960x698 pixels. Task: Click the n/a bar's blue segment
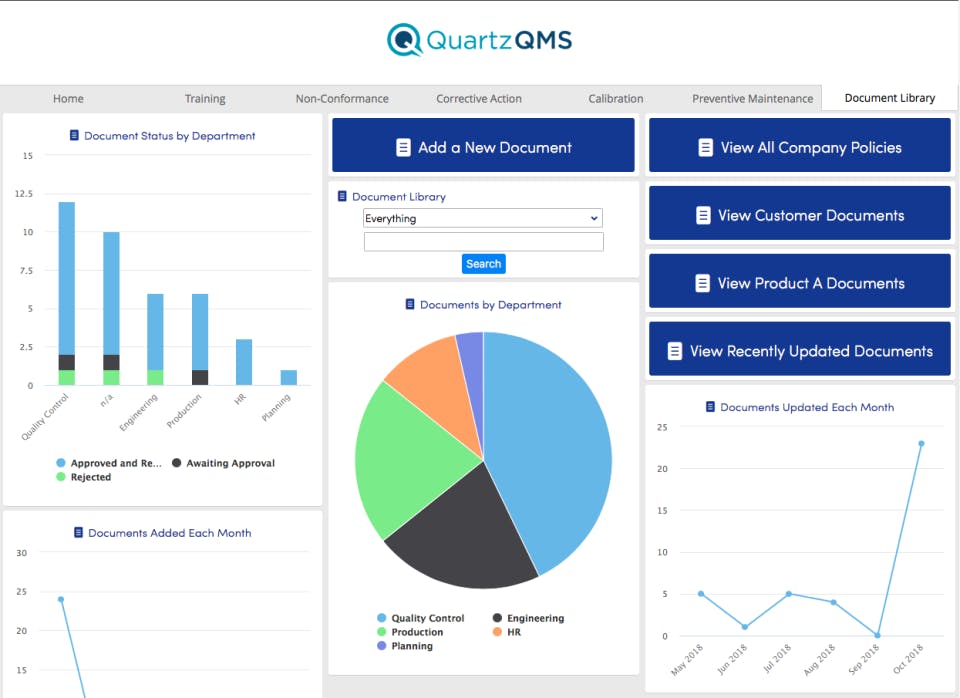111,294
